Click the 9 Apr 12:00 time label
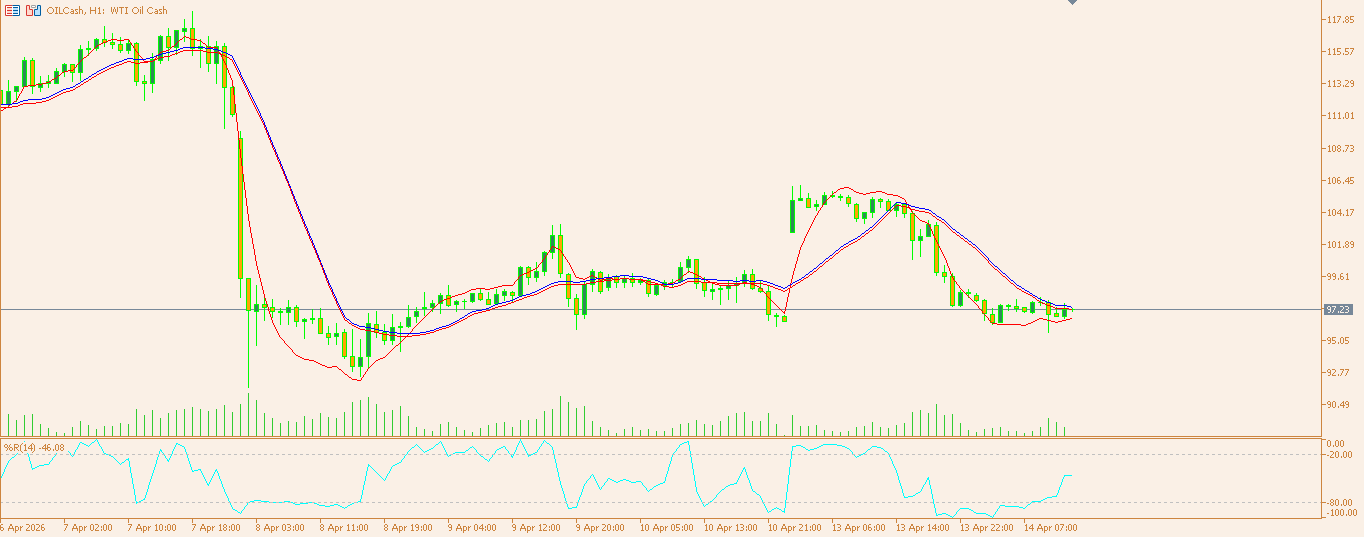1364x537 pixels. 535,527
